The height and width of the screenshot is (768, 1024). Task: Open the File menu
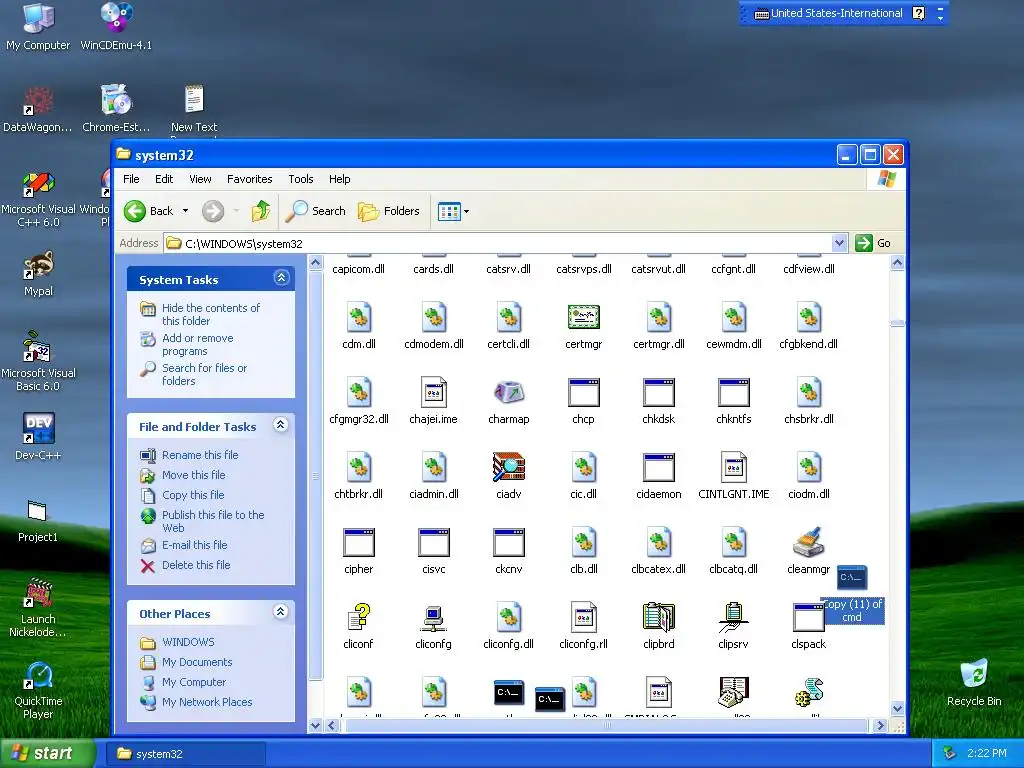[x=131, y=179]
